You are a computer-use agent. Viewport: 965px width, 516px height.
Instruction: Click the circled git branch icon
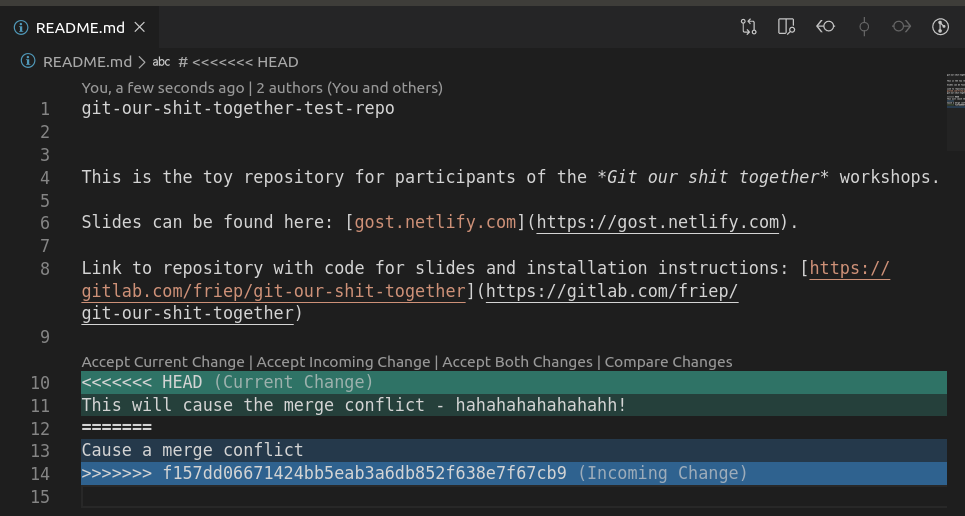coord(939,27)
